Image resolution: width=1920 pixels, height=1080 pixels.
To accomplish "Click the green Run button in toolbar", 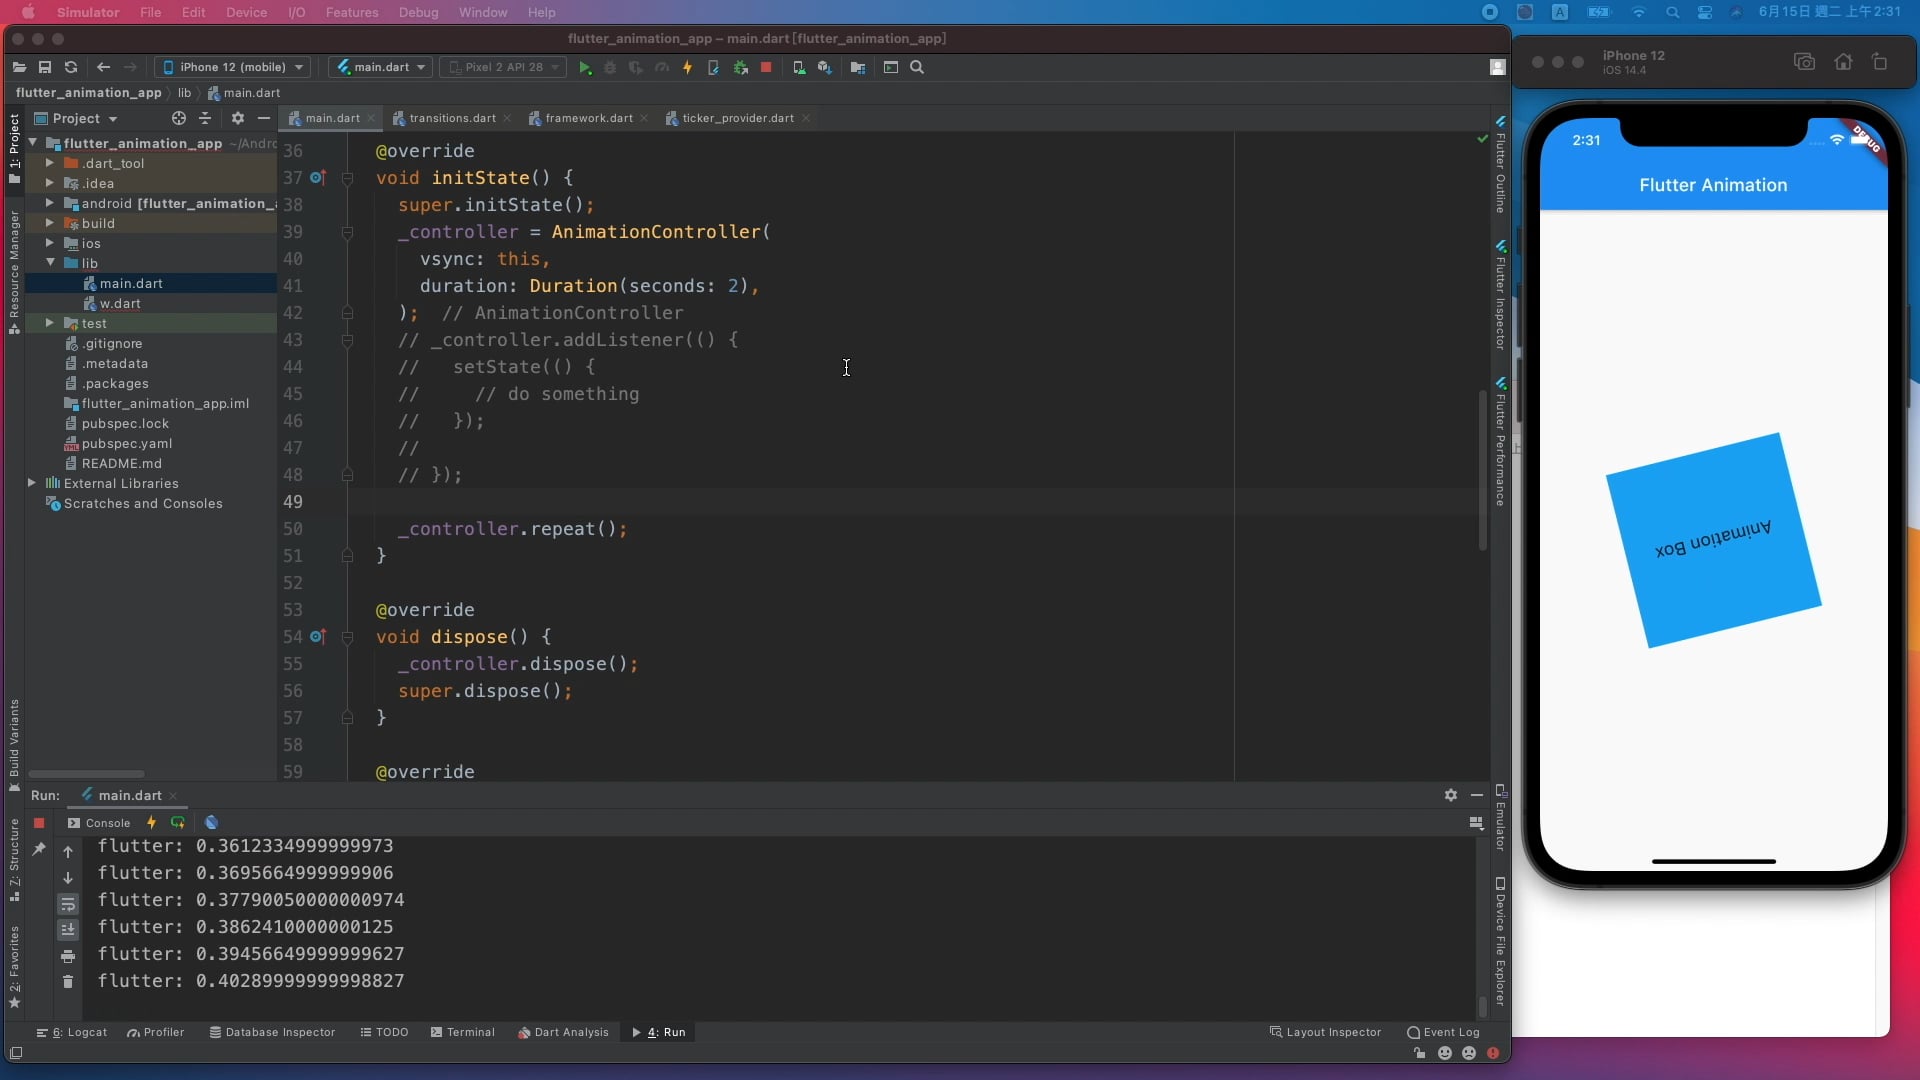I will (585, 68).
